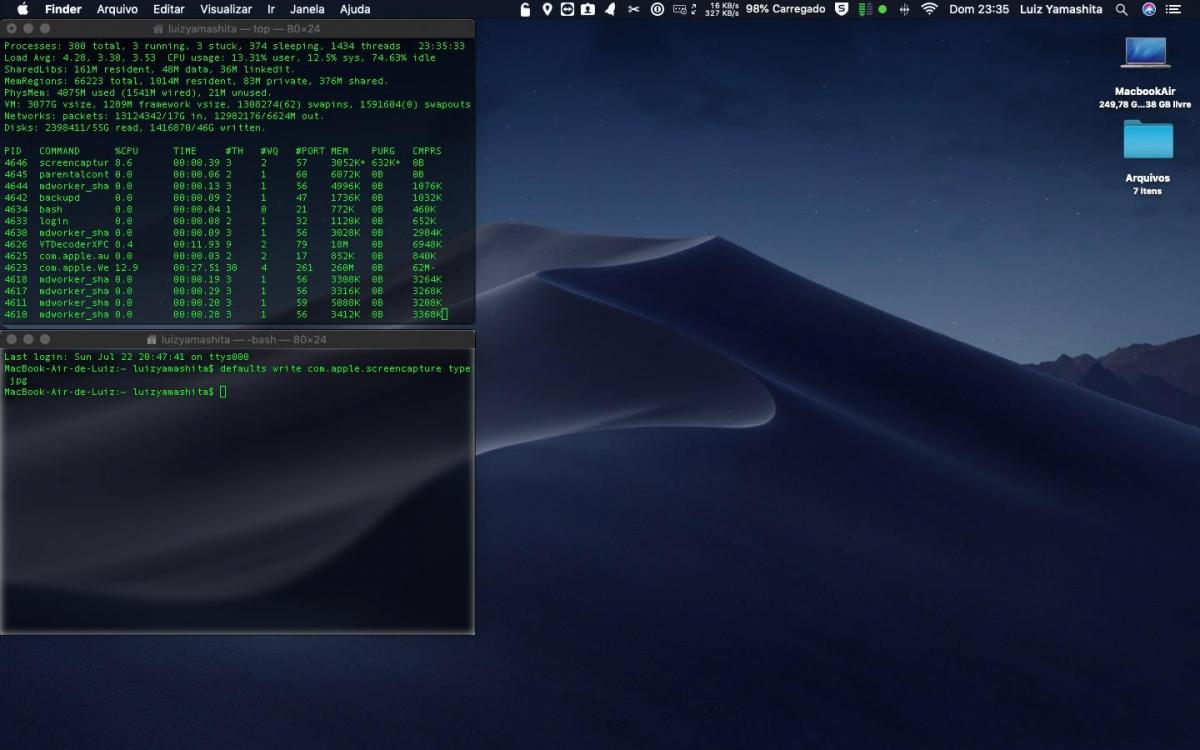The image size is (1200, 750).
Task: Close the bash terminal window
Action: (10, 340)
